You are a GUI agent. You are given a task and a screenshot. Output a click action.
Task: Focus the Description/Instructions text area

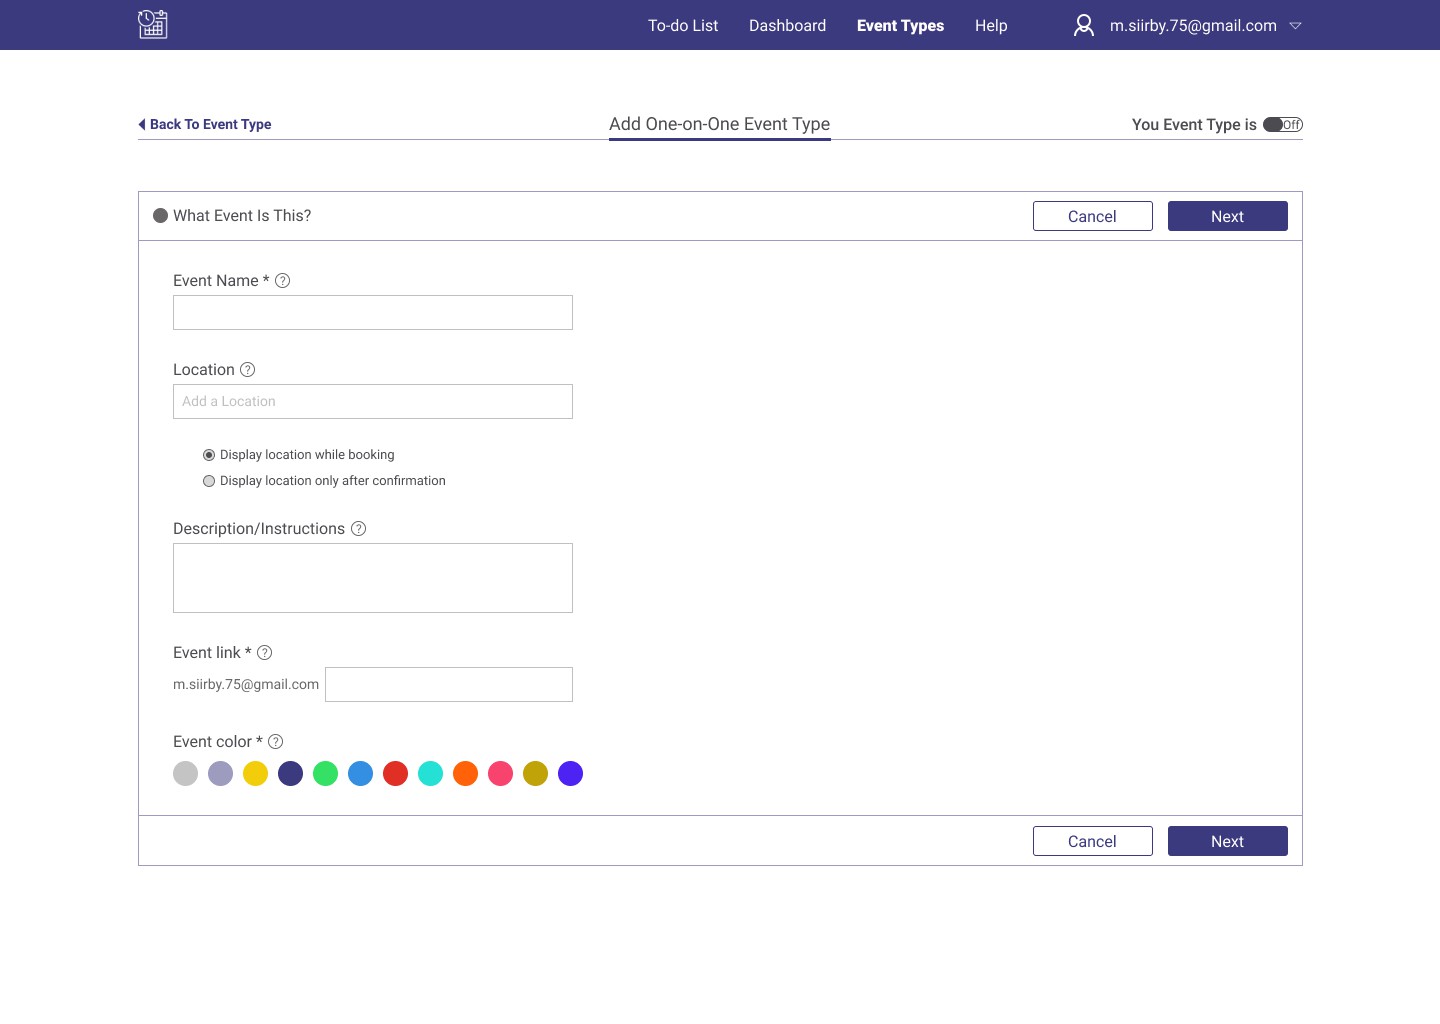[373, 578]
